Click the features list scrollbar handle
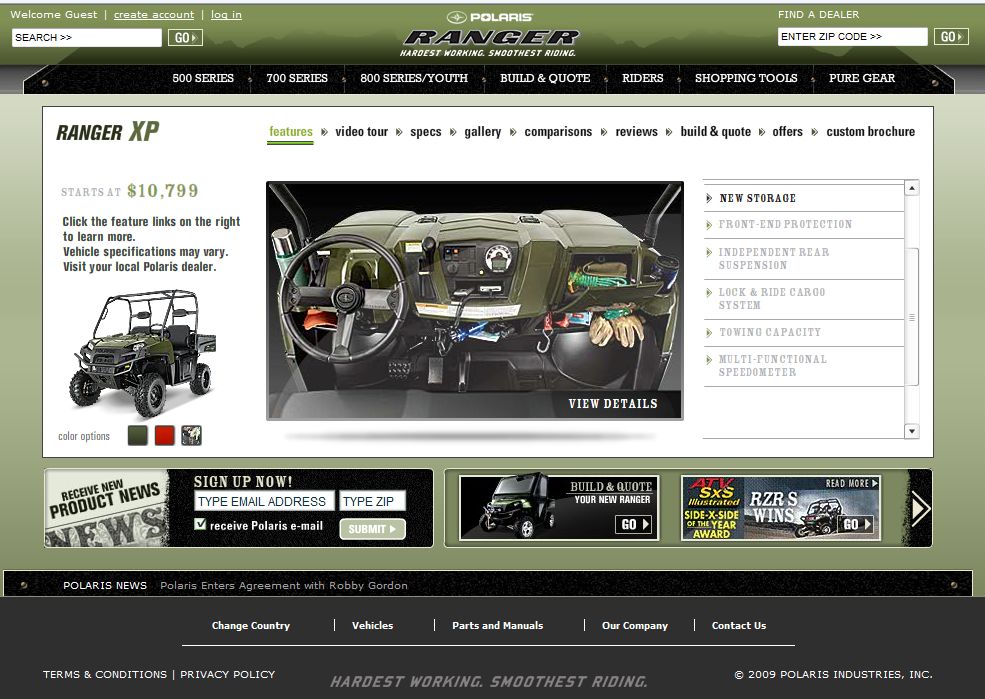985x699 pixels. pos(912,317)
